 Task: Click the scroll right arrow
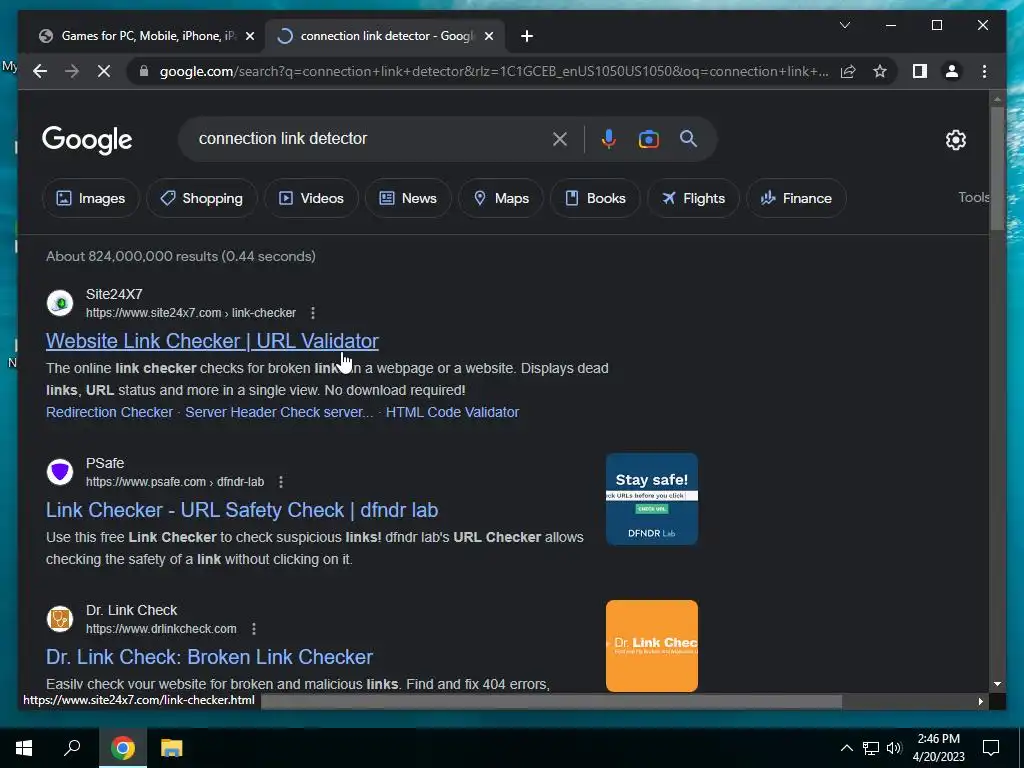pos(980,701)
